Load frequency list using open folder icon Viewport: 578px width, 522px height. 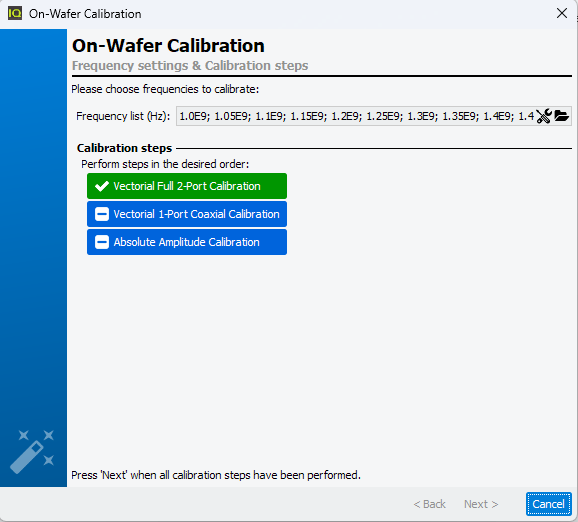point(561,116)
